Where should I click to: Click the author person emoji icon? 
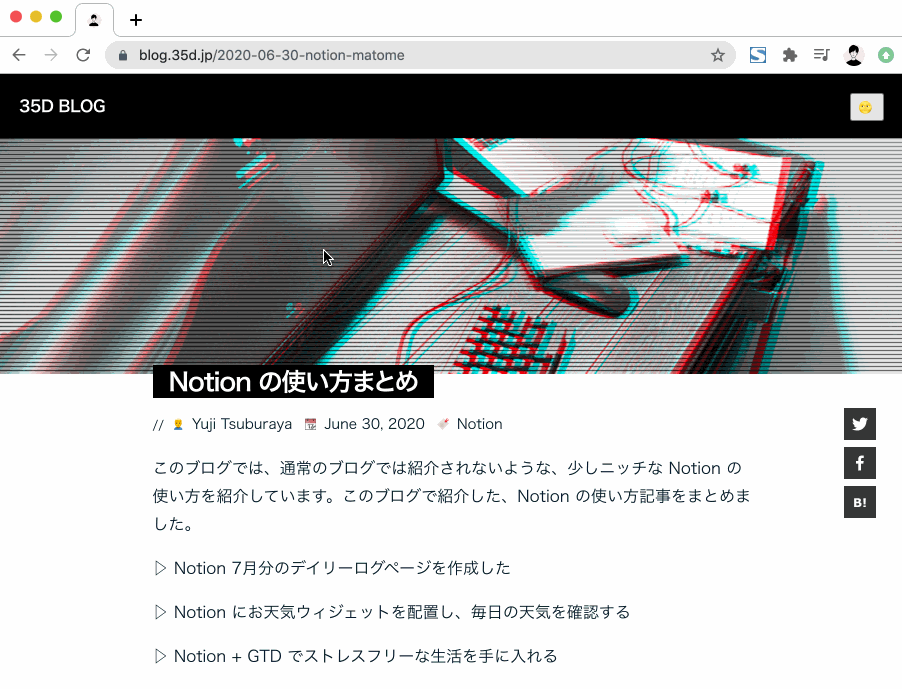[x=178, y=424]
